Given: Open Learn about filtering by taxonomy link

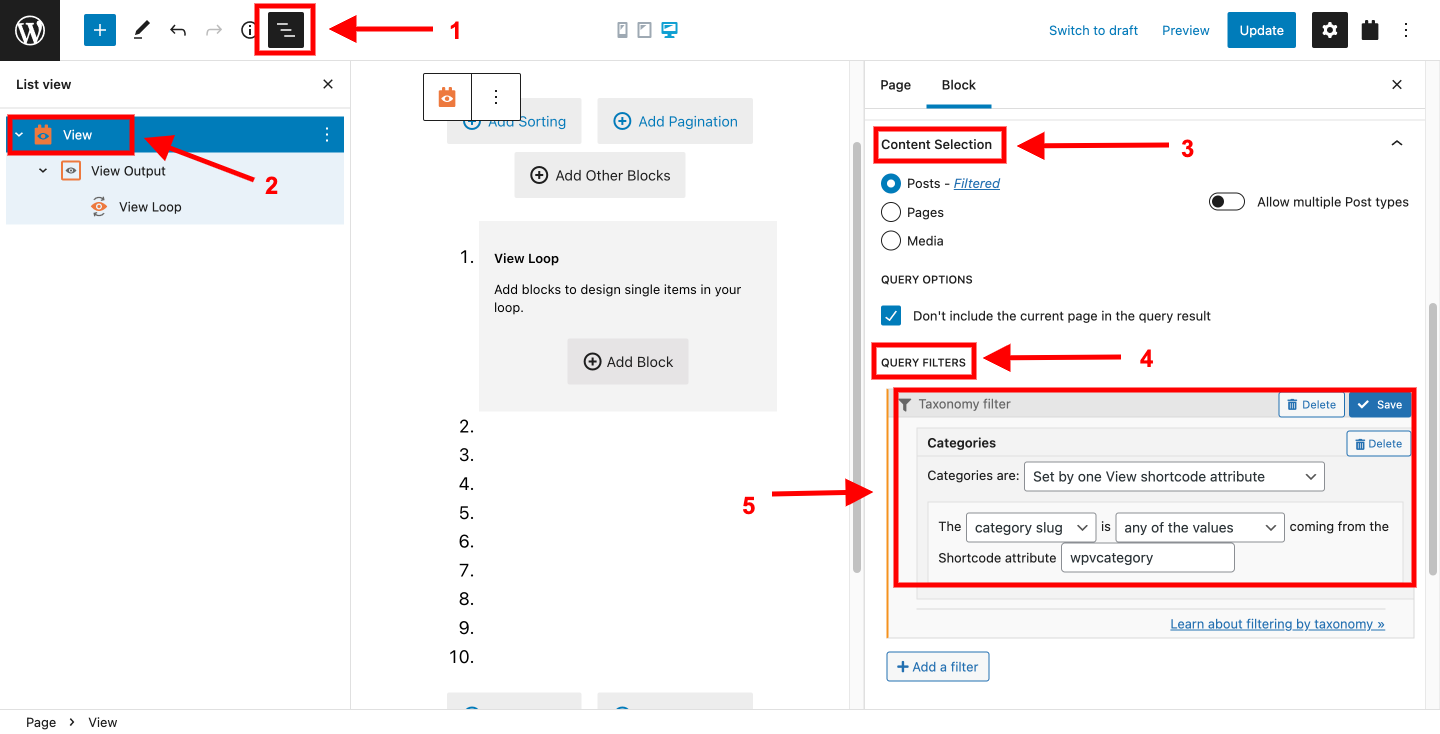Looking at the screenshot, I should [x=1277, y=624].
